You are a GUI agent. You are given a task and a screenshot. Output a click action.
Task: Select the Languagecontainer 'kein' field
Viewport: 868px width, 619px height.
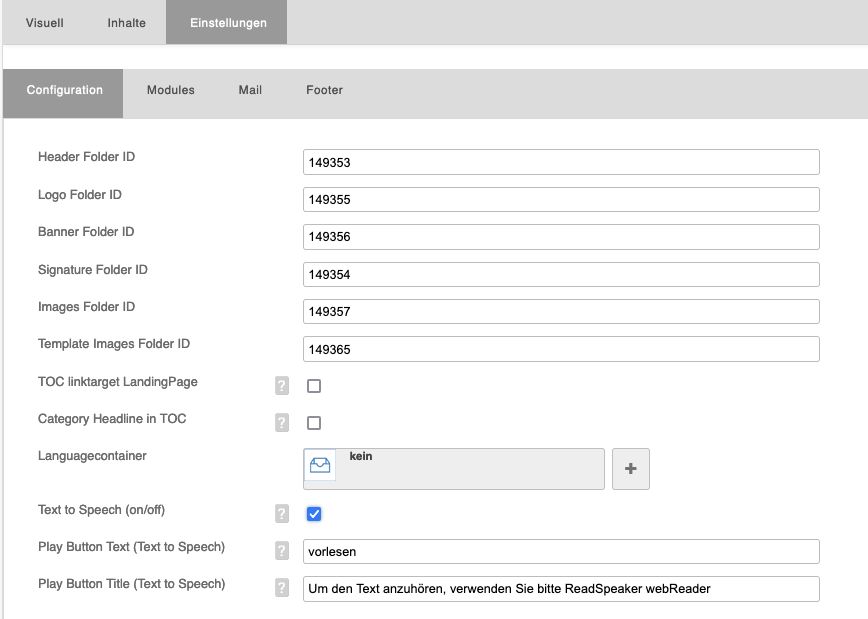(x=454, y=469)
